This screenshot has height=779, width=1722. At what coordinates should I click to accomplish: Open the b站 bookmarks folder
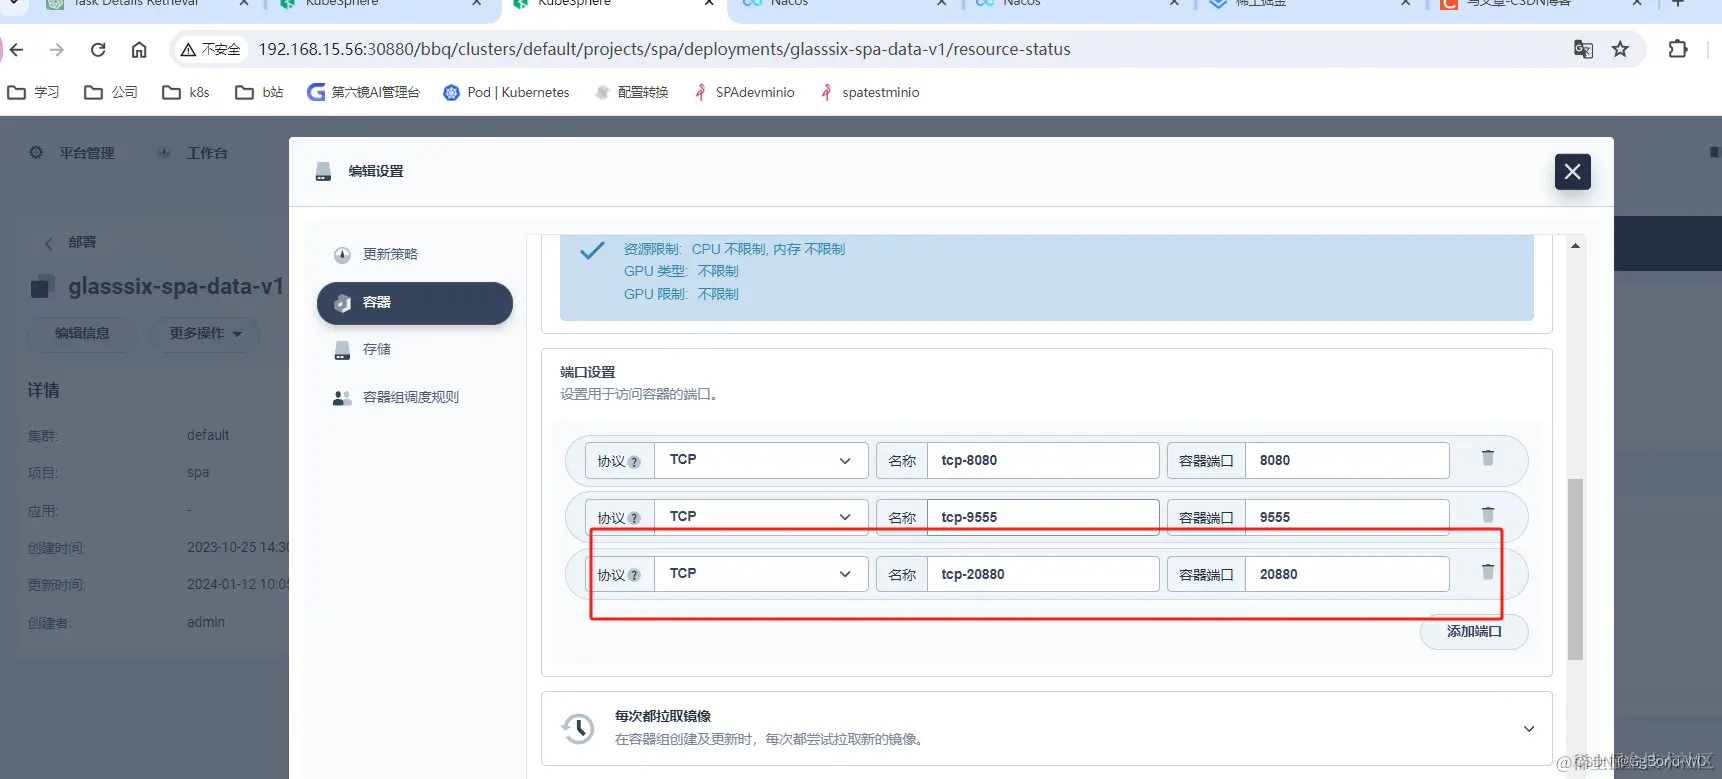coord(259,92)
